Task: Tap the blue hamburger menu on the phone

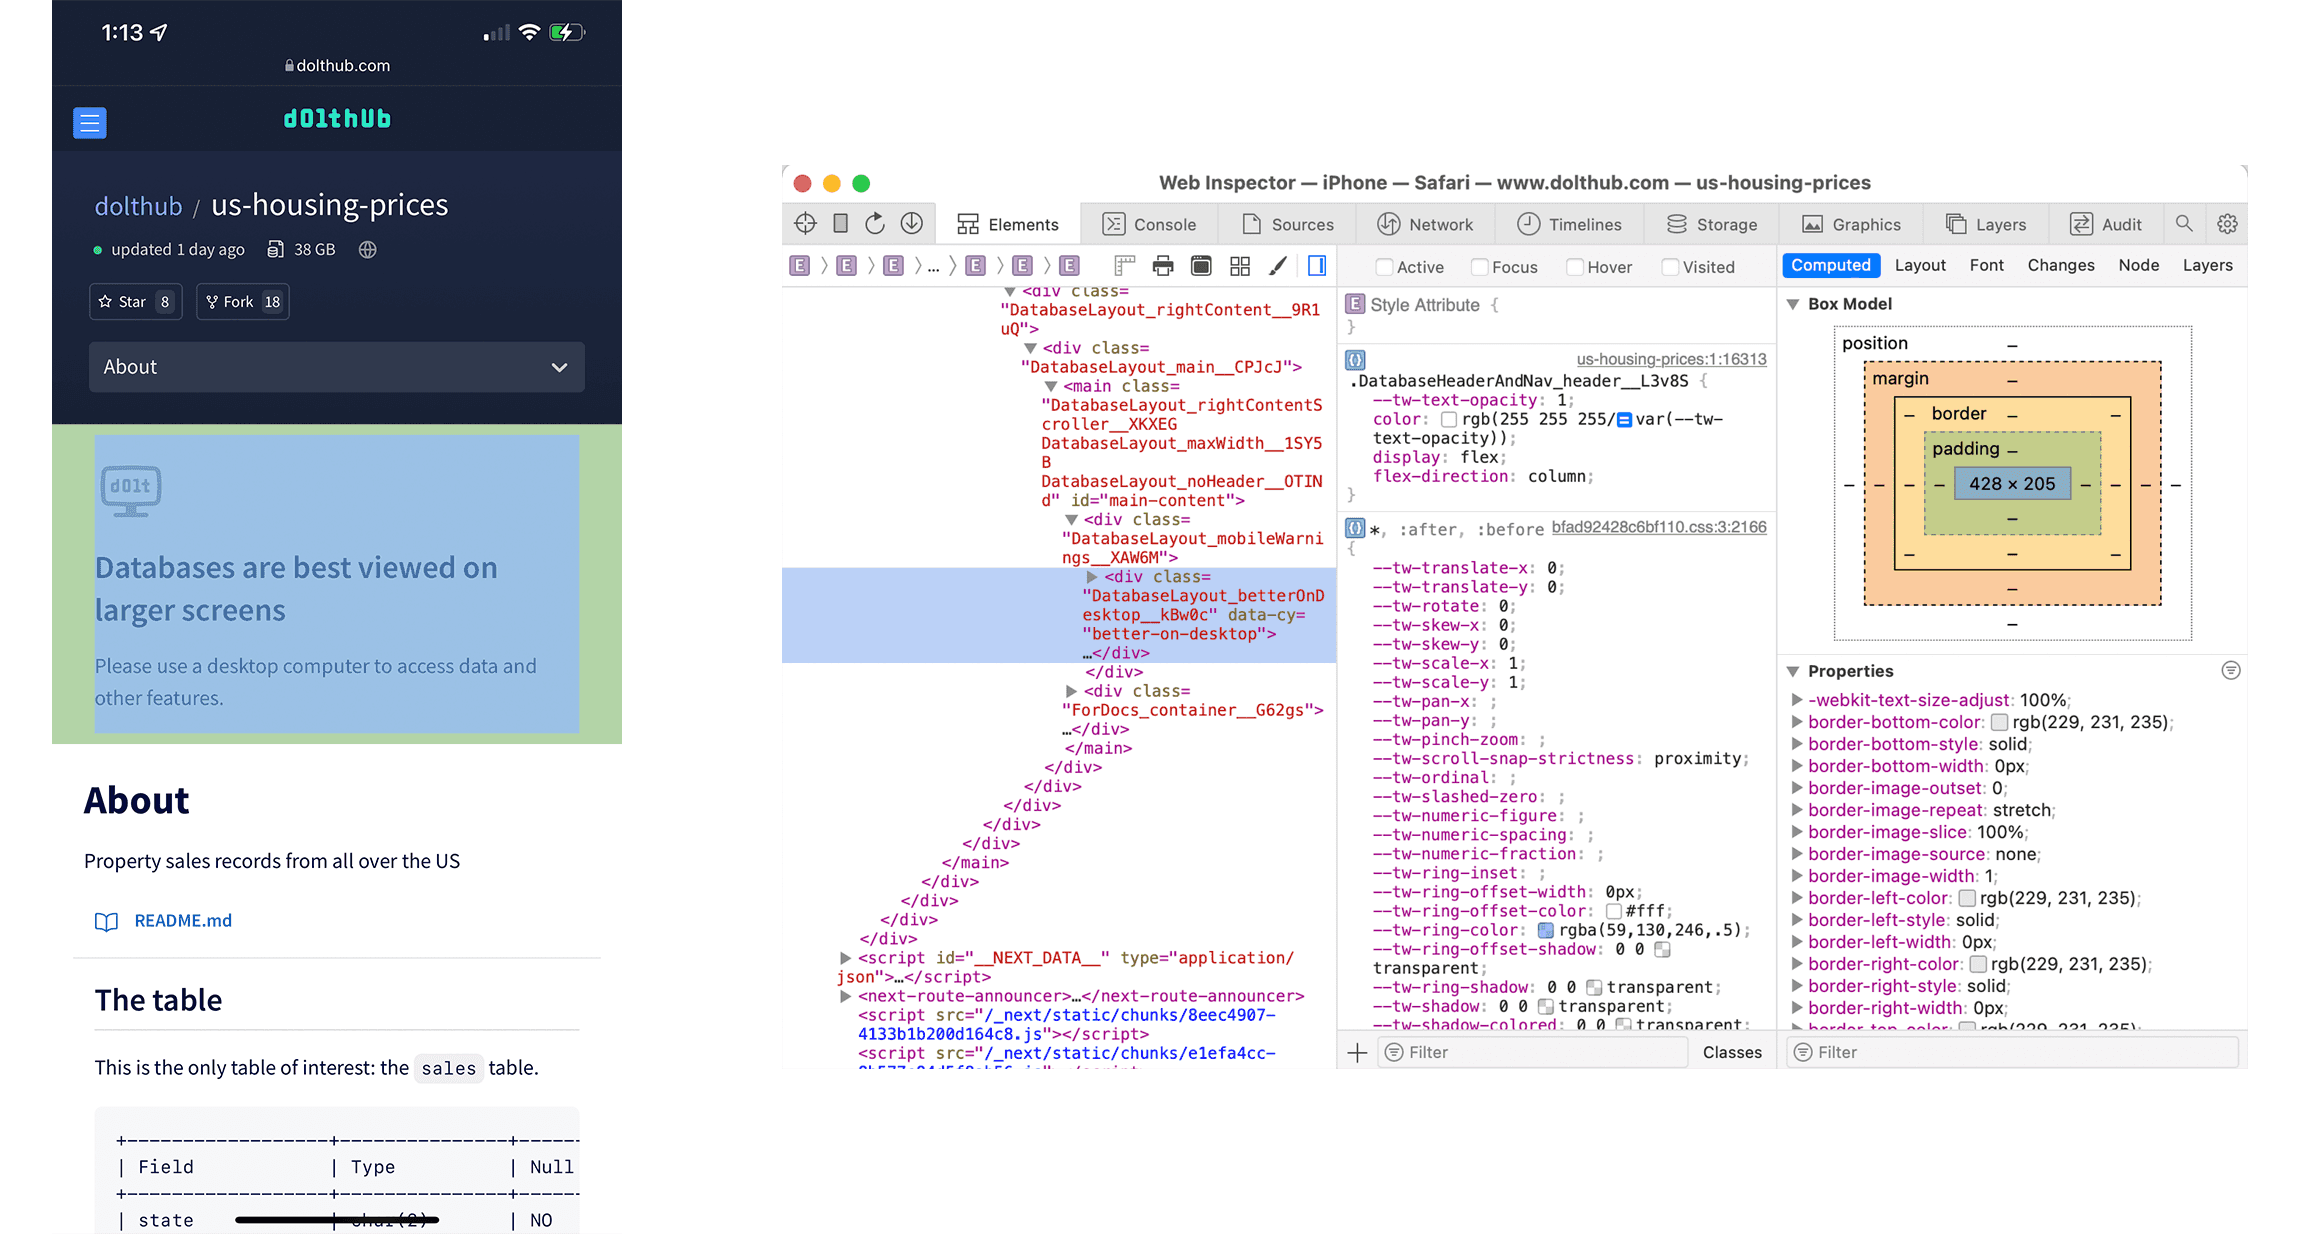Action: click(90, 122)
